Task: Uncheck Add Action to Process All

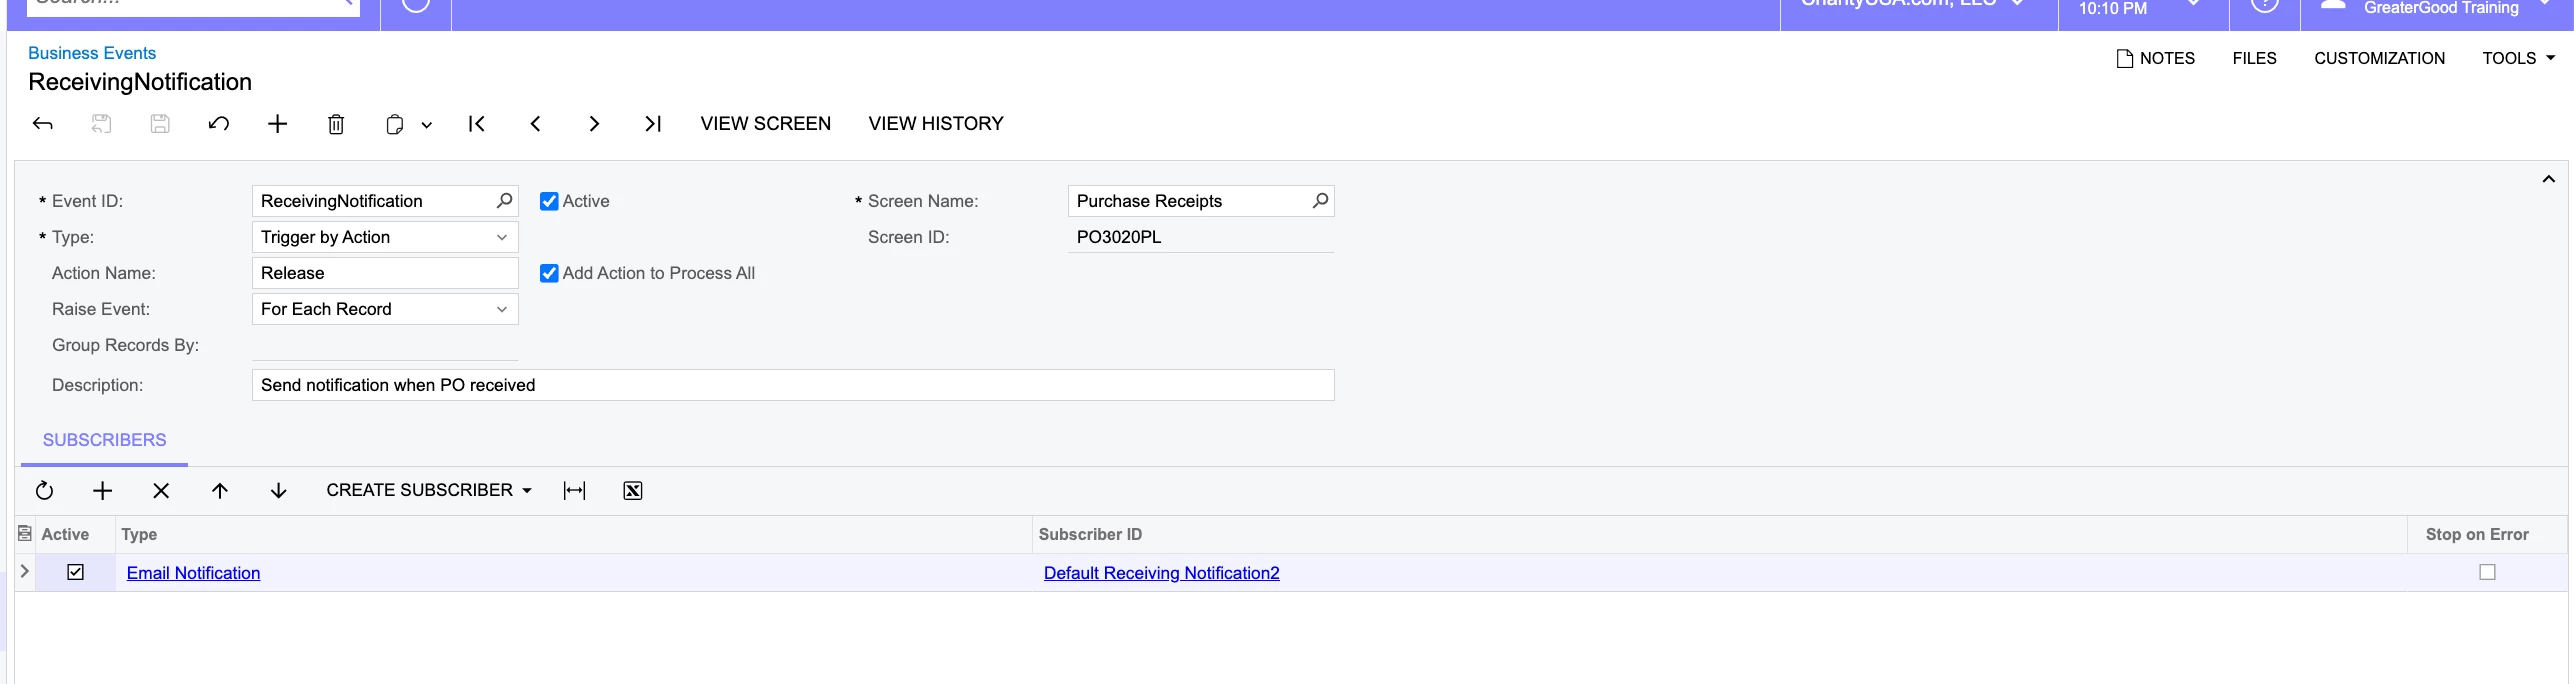Action: click(x=549, y=273)
